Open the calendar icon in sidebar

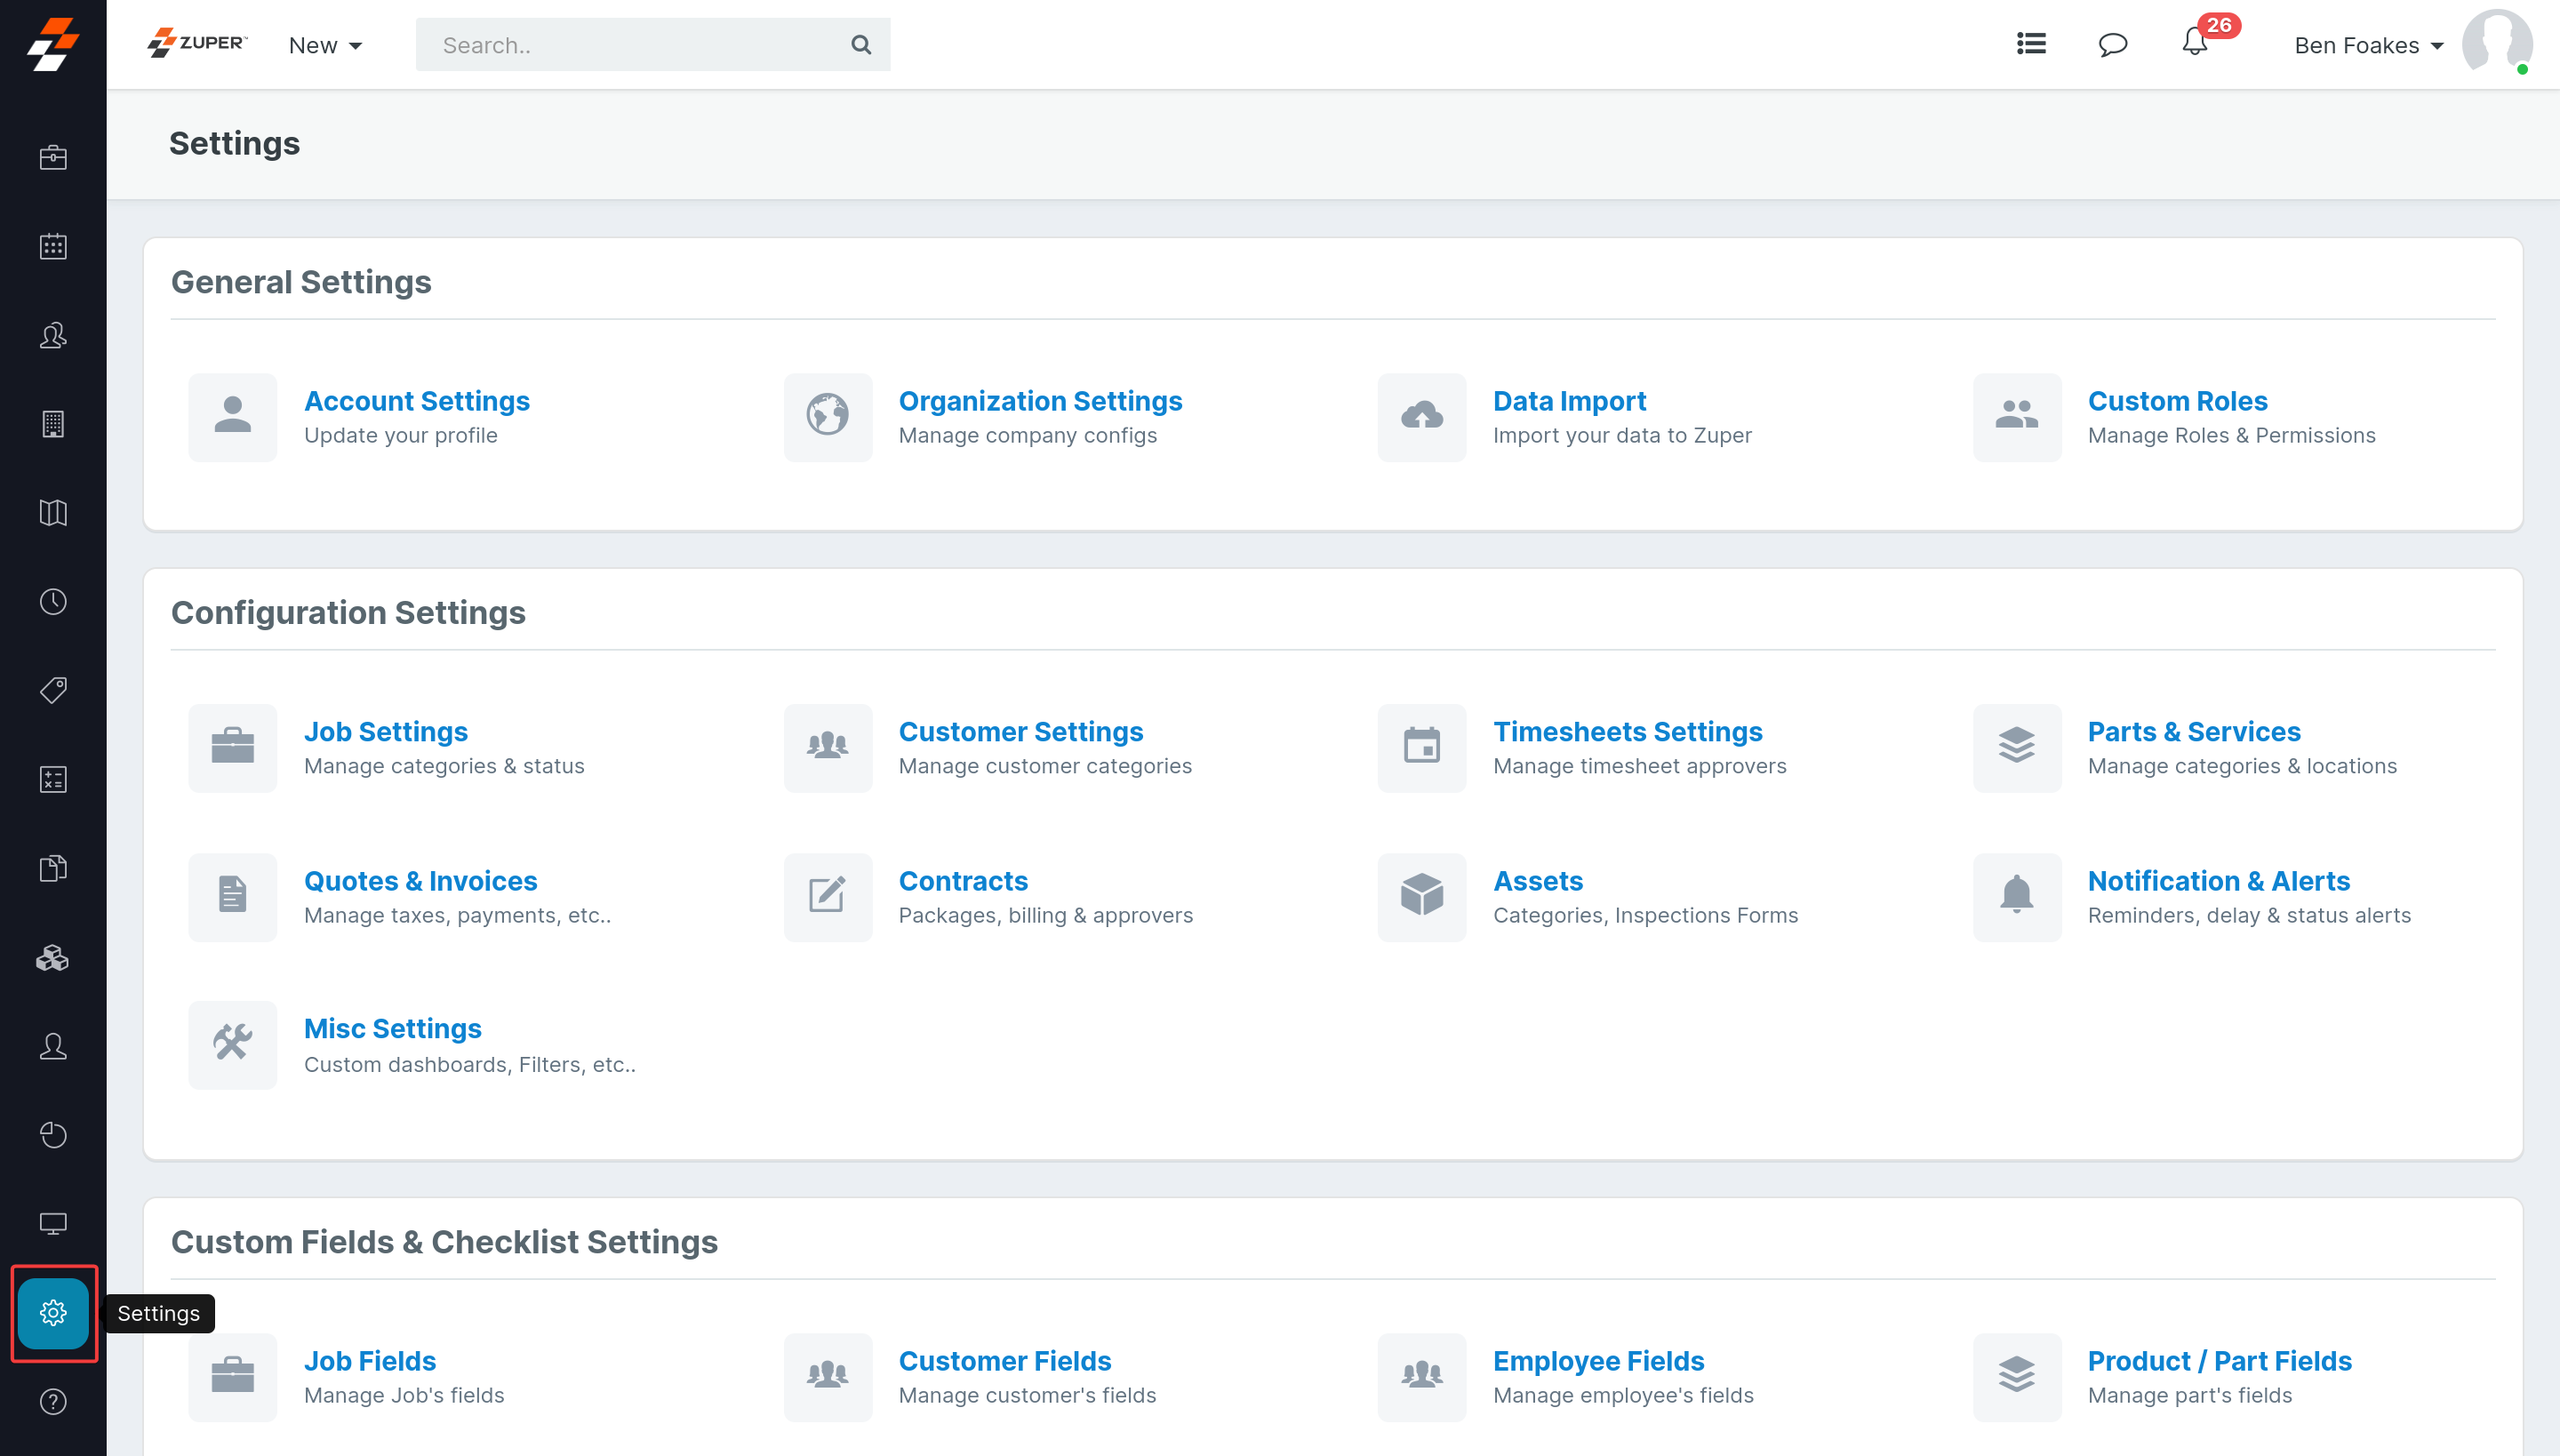tap(53, 246)
